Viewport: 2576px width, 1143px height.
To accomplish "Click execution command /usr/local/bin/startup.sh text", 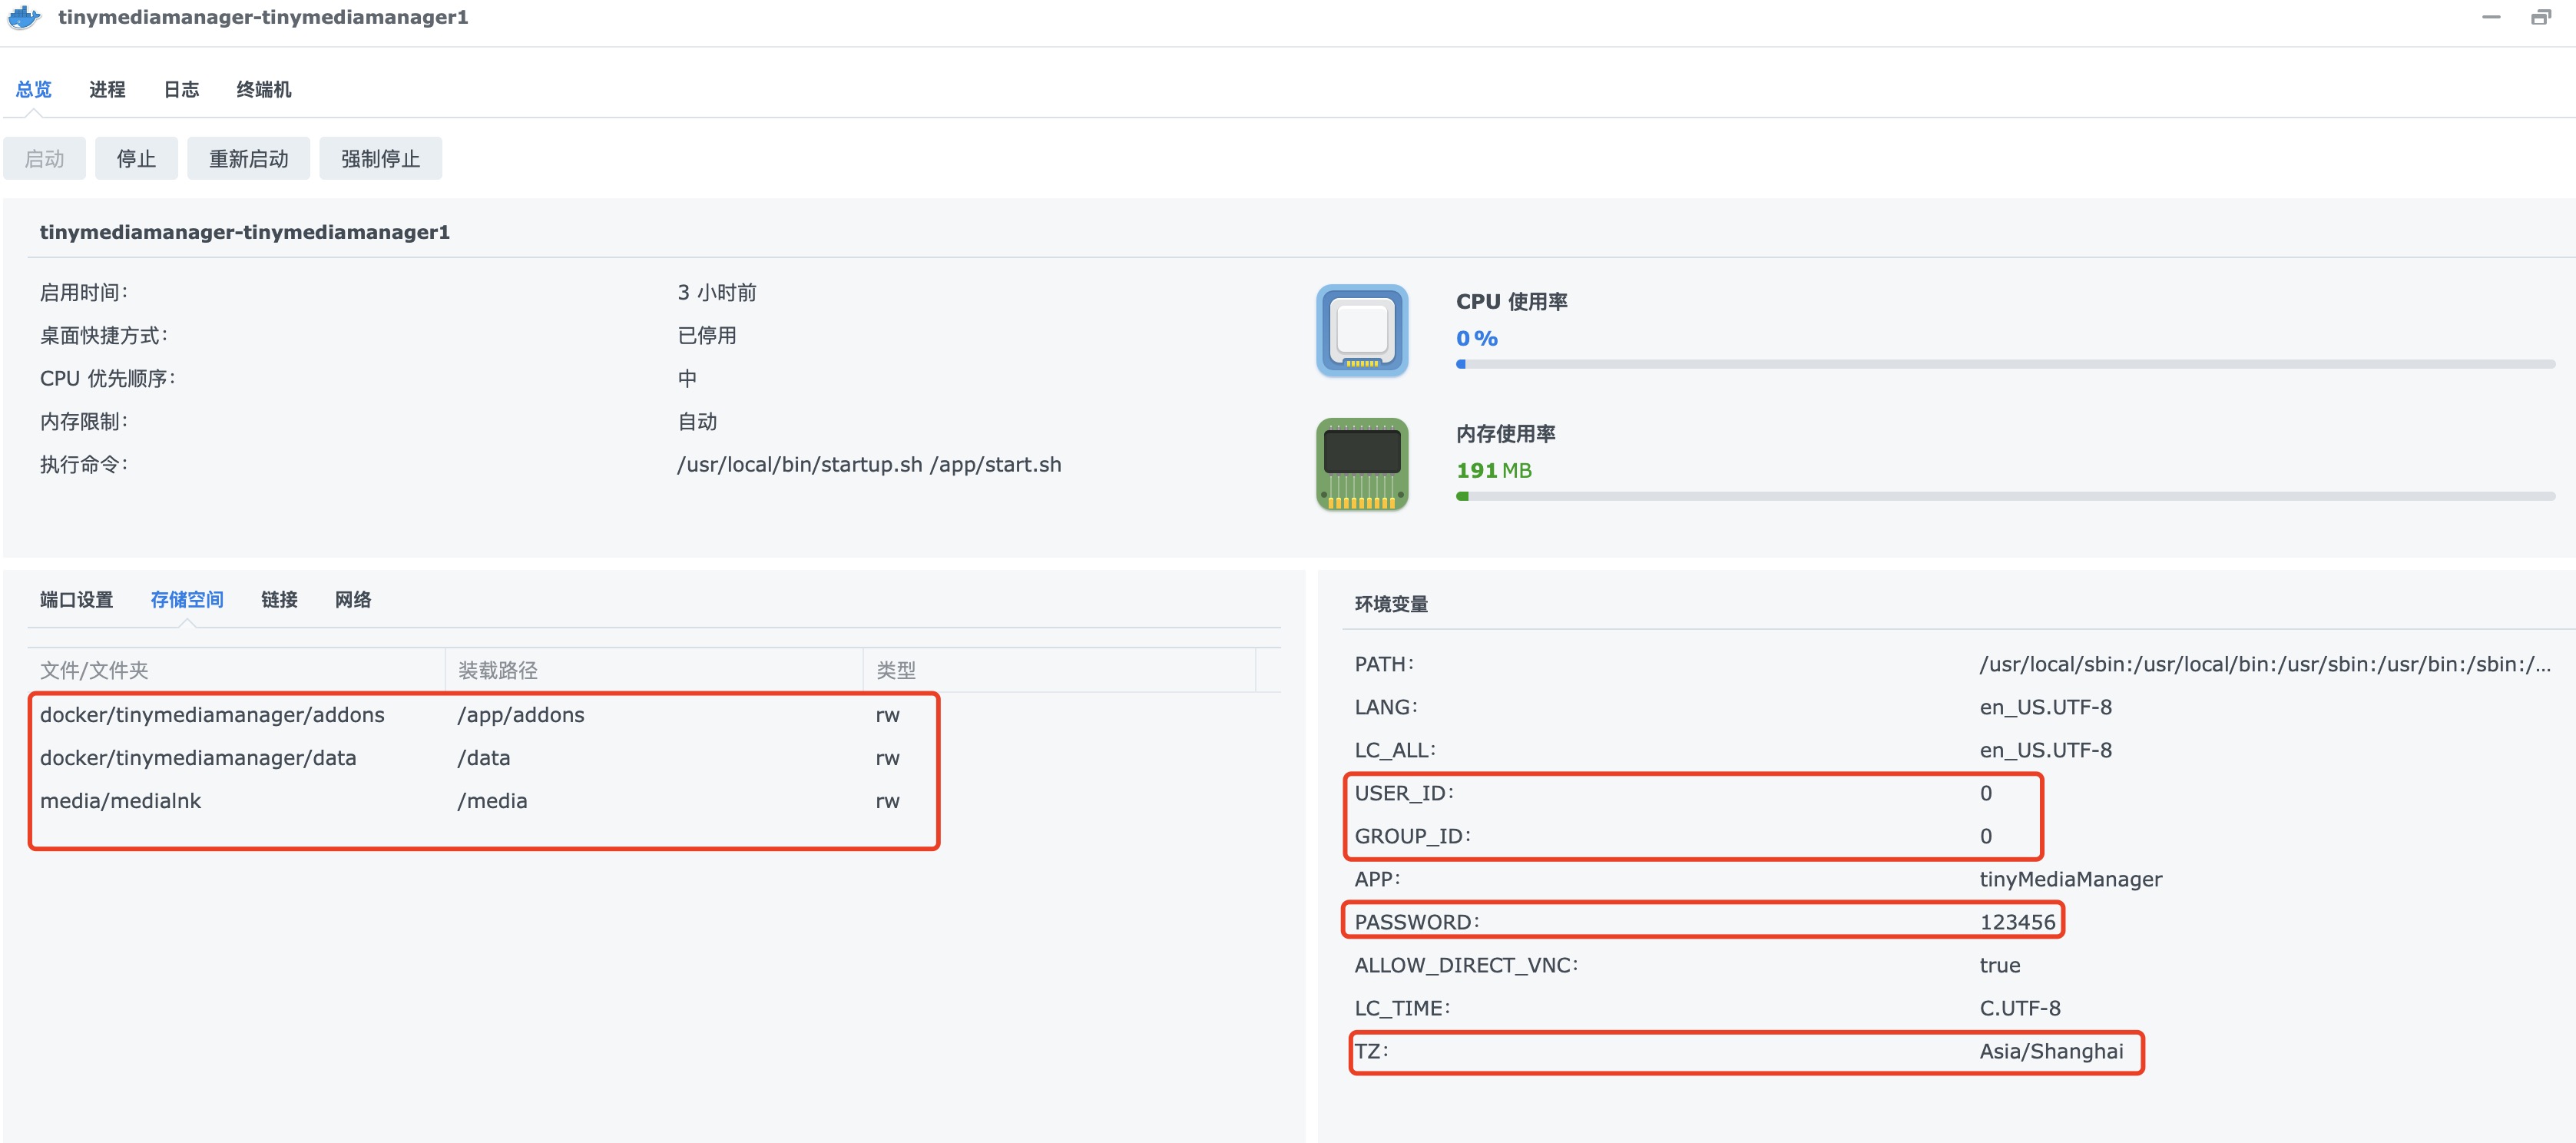I will (x=869, y=464).
